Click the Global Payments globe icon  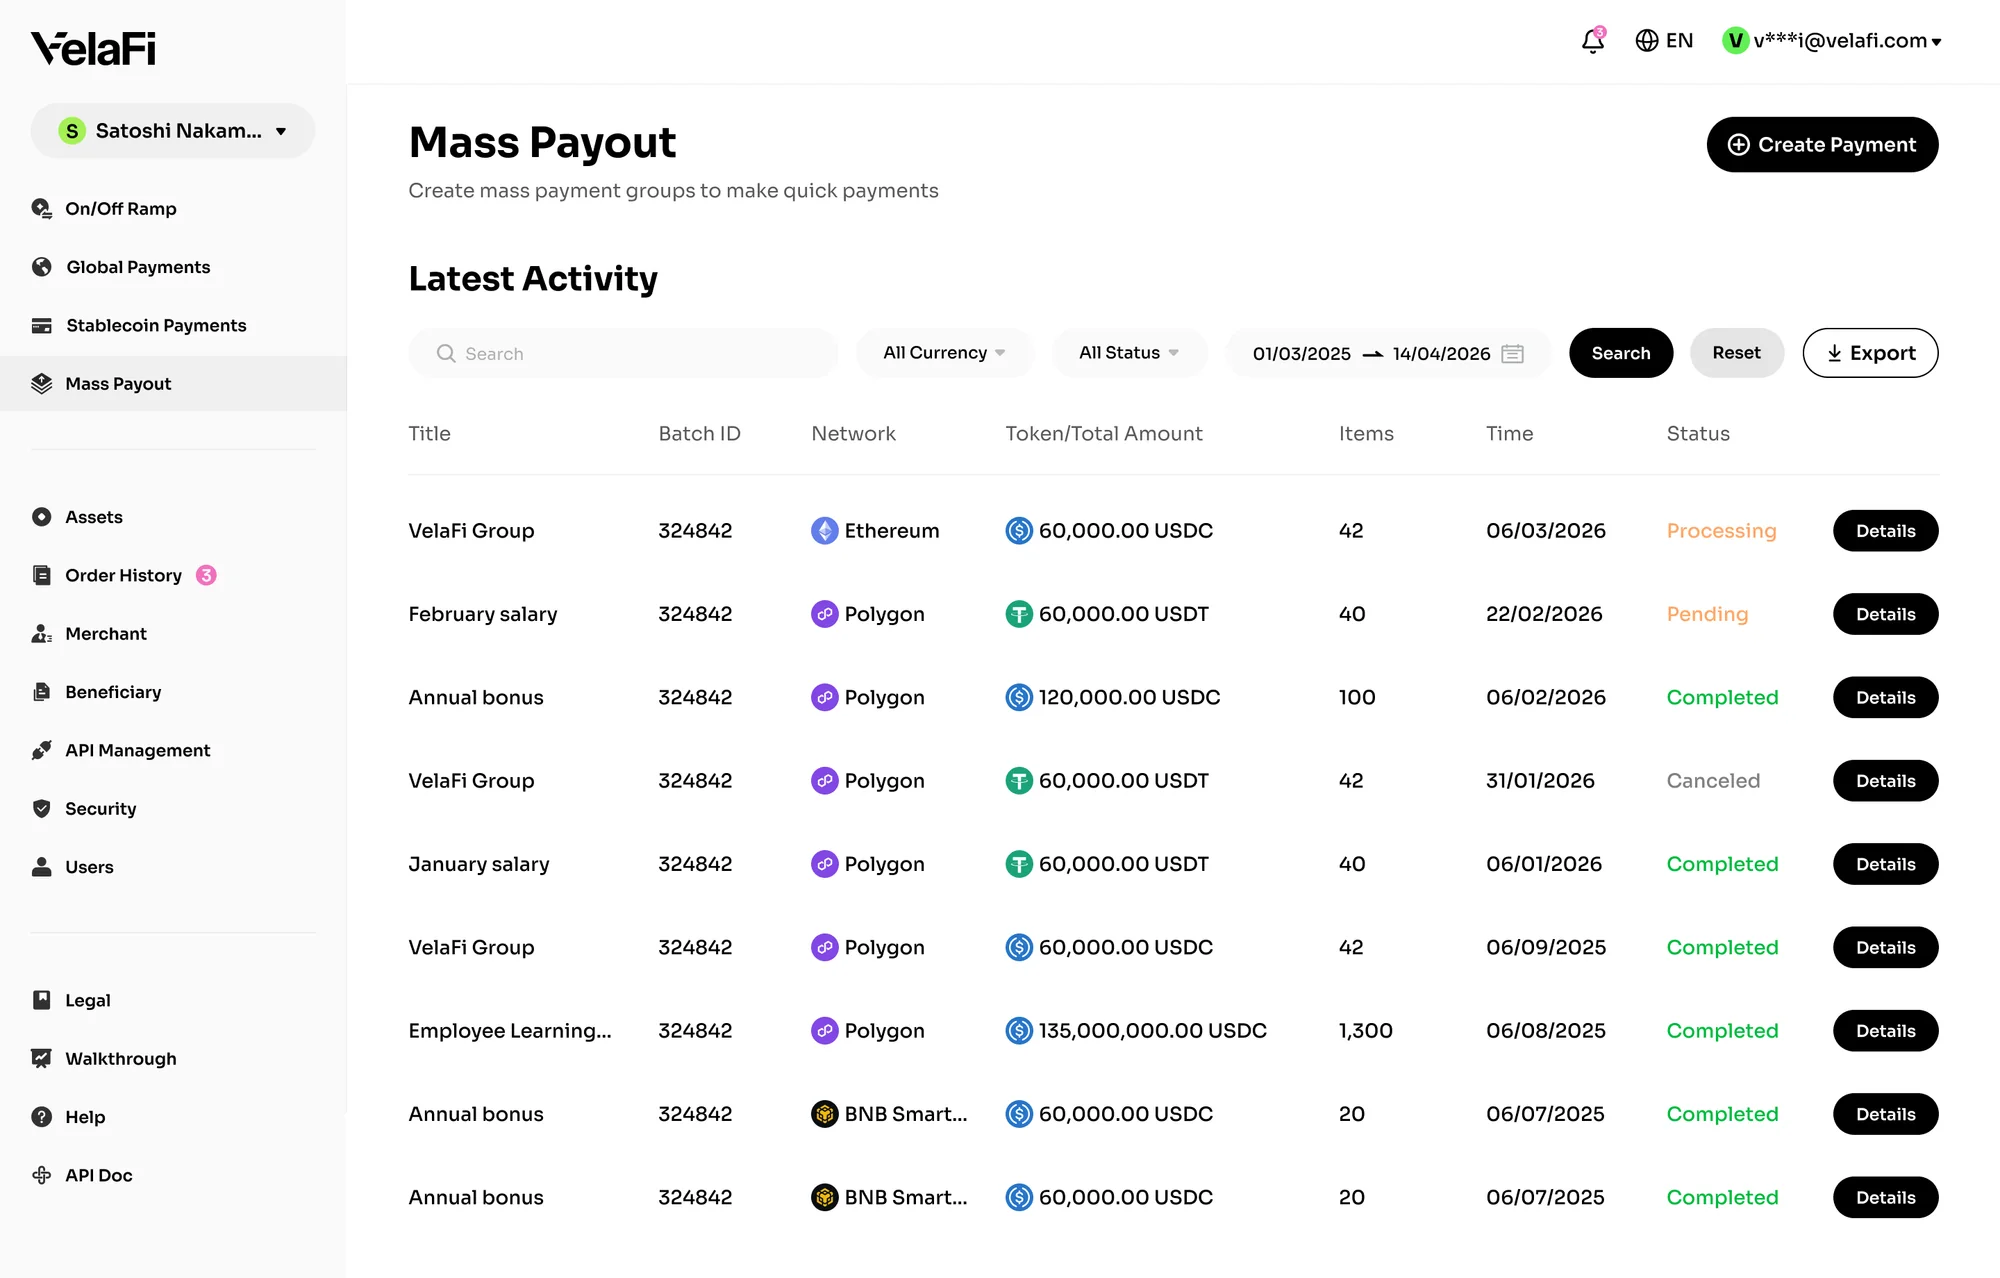click(x=42, y=267)
